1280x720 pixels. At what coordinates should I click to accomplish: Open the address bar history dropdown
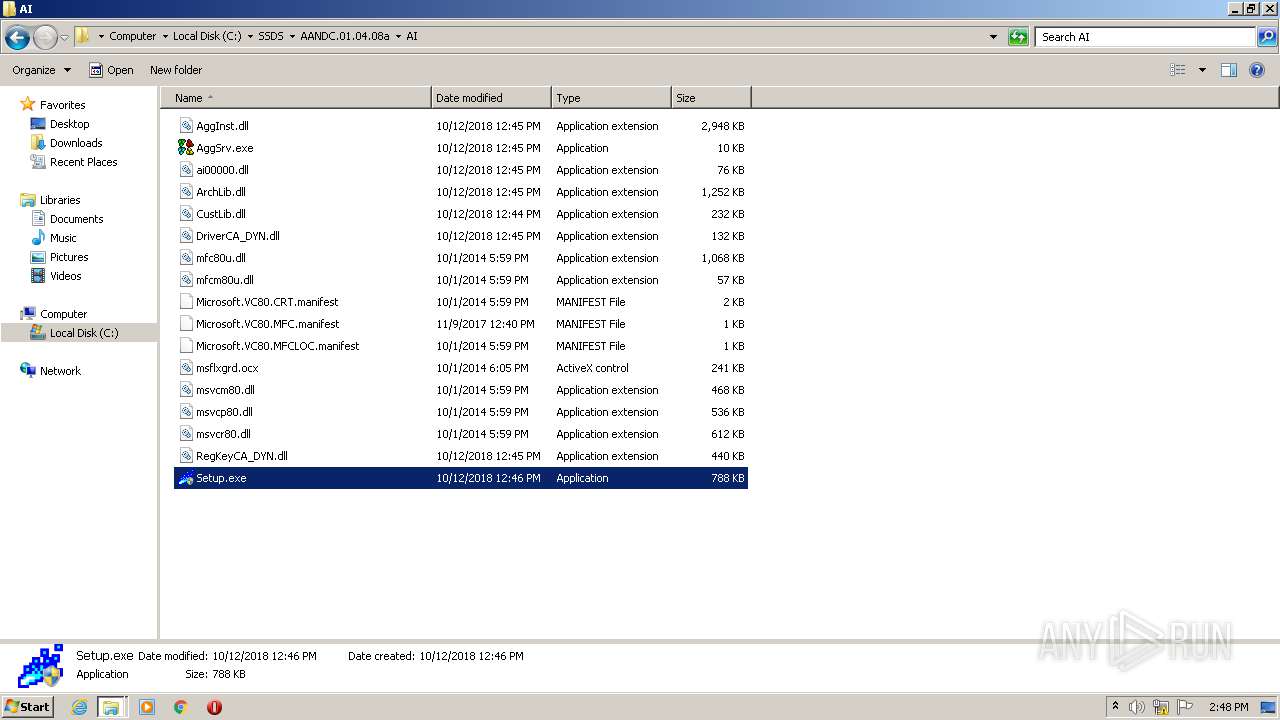pyautogui.click(x=993, y=37)
